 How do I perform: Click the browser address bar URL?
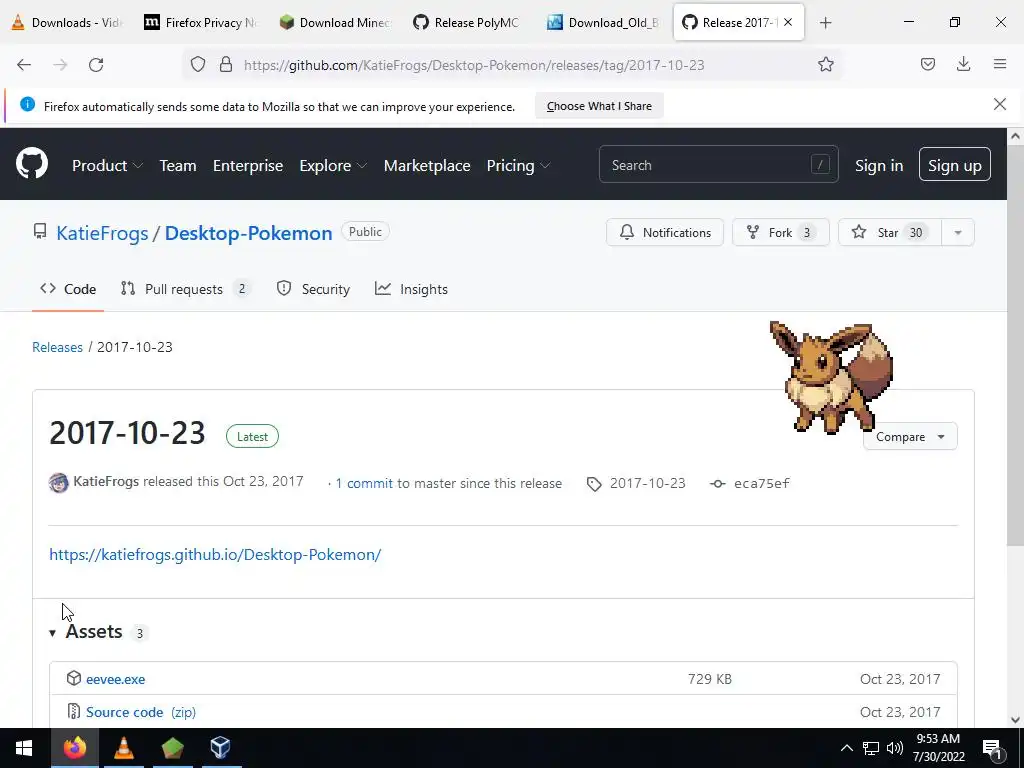click(x=474, y=65)
